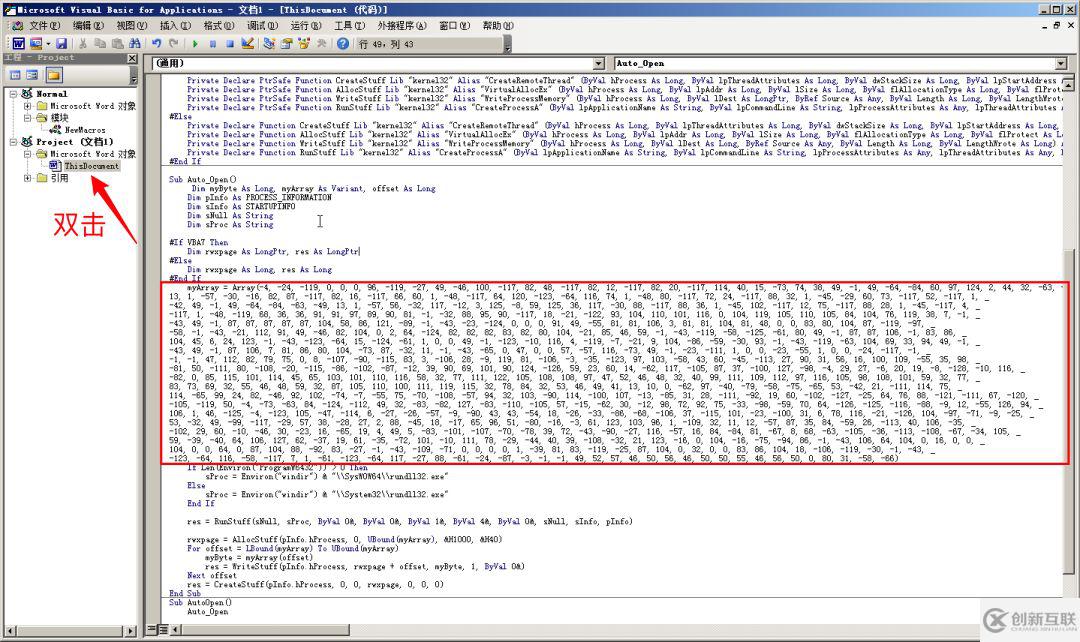Viewport: 1080px width, 642px height.
Task: Open the 工具 (Tools) menu
Action: click(x=349, y=25)
